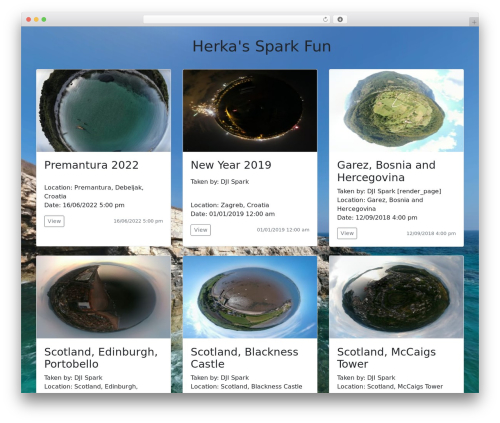This screenshot has height=423, width=500.
Task: Click the red close window button
Action: 29,20
